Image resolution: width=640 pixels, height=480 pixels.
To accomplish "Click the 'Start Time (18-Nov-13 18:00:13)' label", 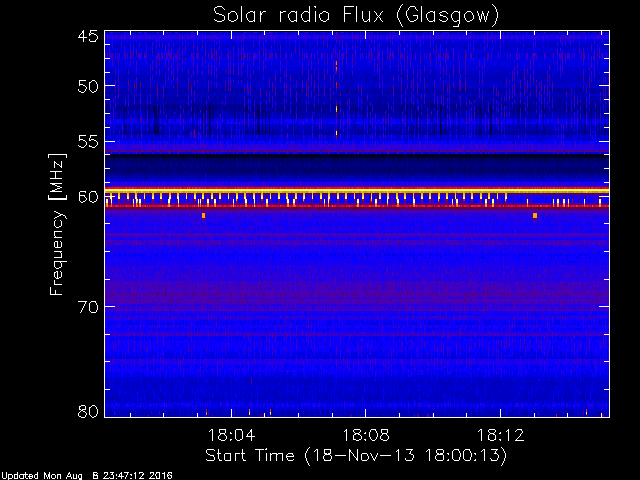I will point(356,456).
